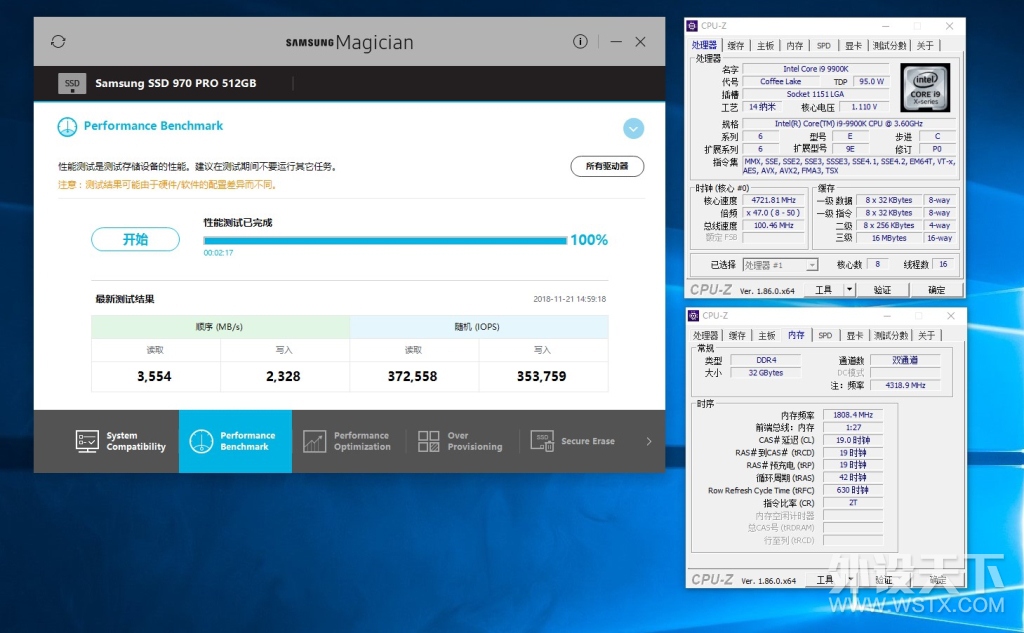Expand the 工具 dropdown arrow in upper CPU-Z
This screenshot has width=1024, height=633.
coord(850,289)
